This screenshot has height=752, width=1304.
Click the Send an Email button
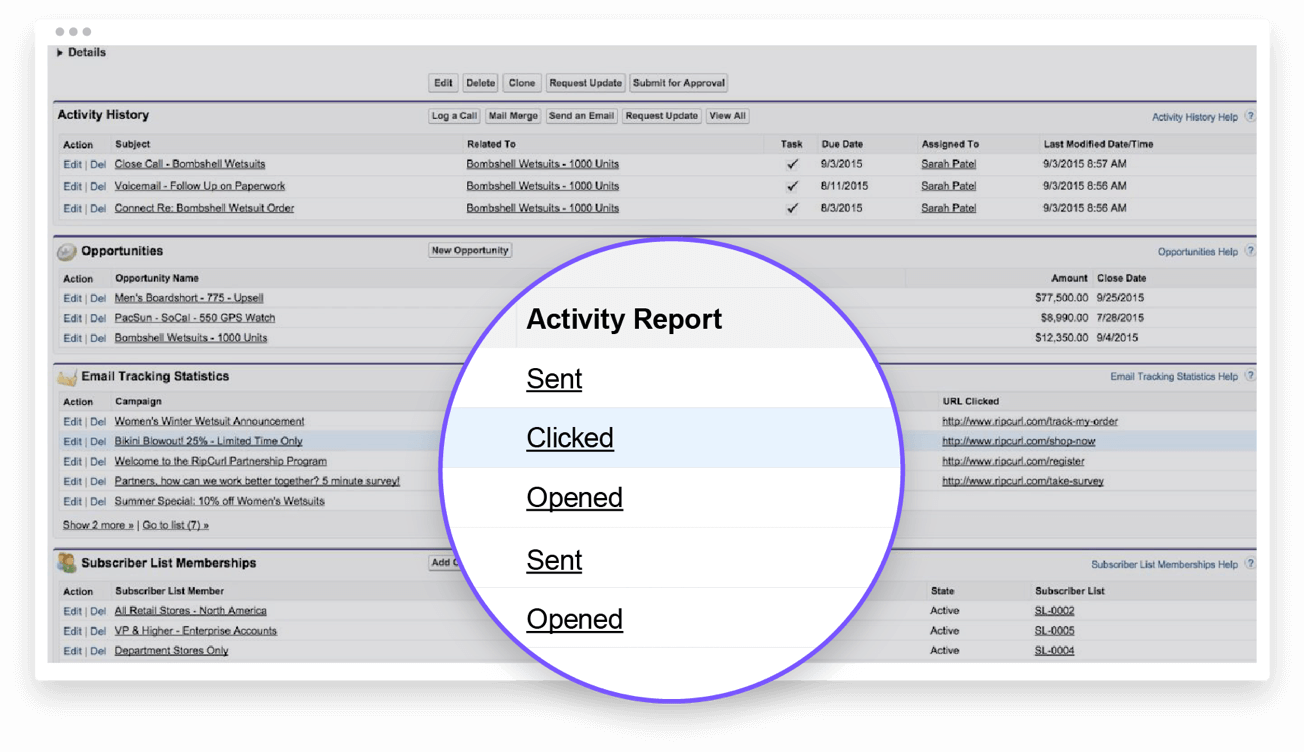point(581,116)
